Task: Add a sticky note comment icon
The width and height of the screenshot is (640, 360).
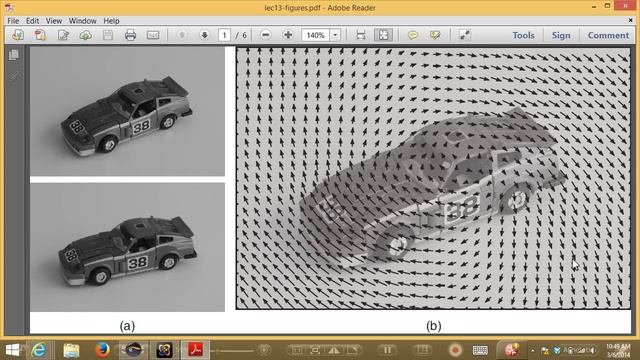Action: (413, 35)
